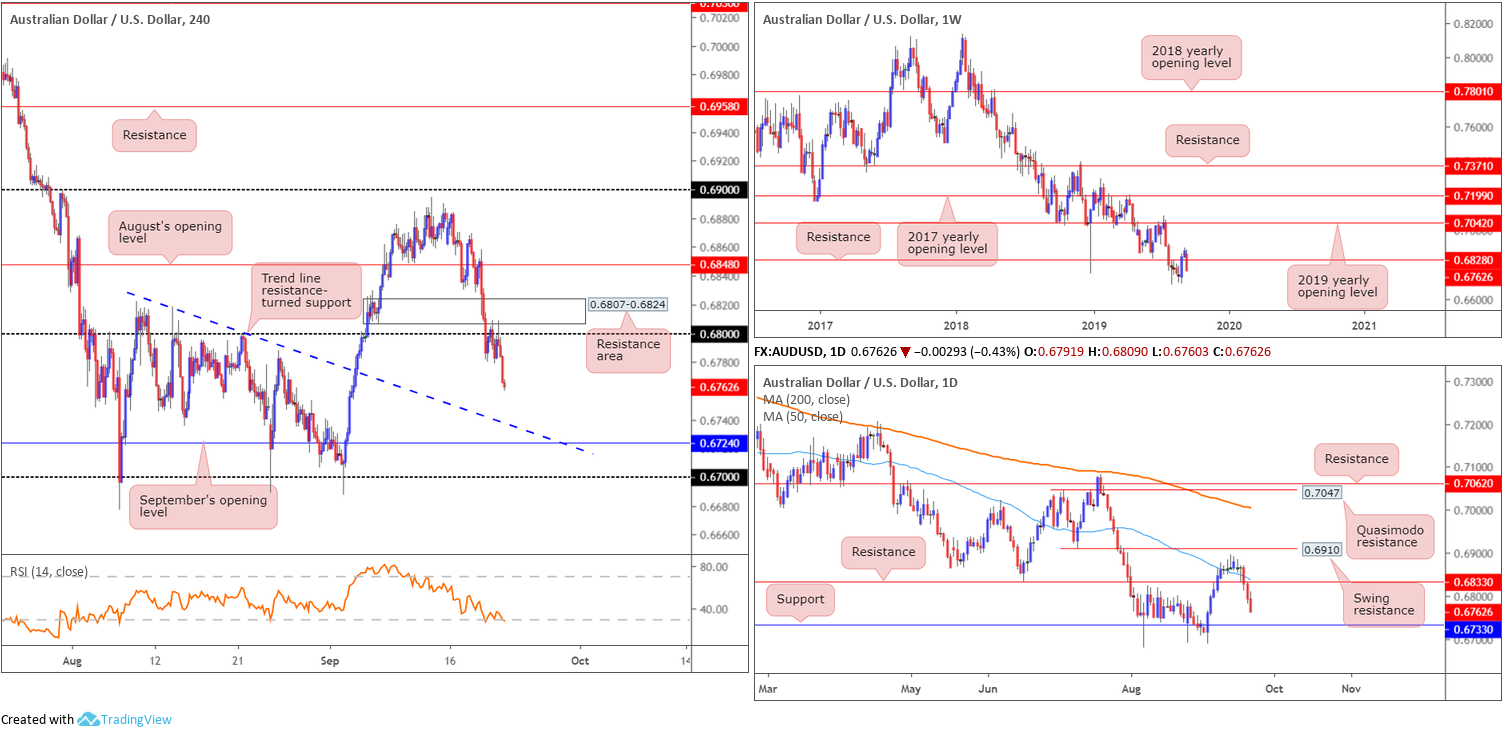Click the '2018 yearly opening level' callout
The height and width of the screenshot is (730, 1503).
coord(1191,58)
